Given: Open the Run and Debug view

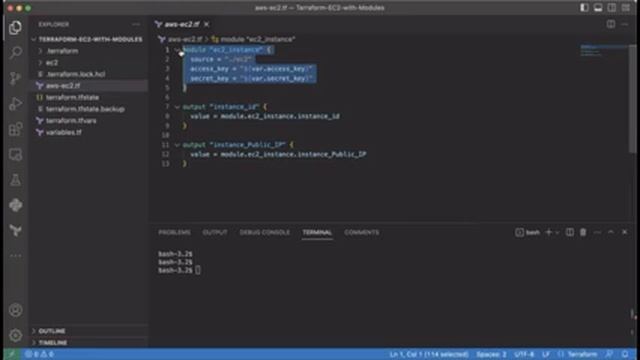Looking at the screenshot, I should point(16,104).
